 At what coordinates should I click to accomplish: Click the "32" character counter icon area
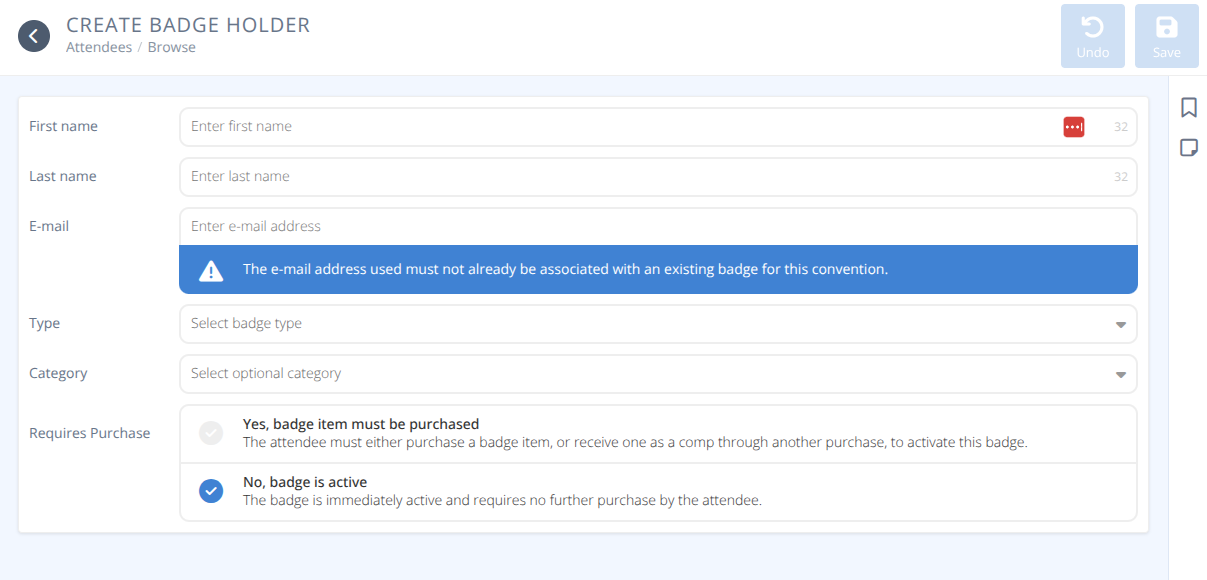point(1122,126)
